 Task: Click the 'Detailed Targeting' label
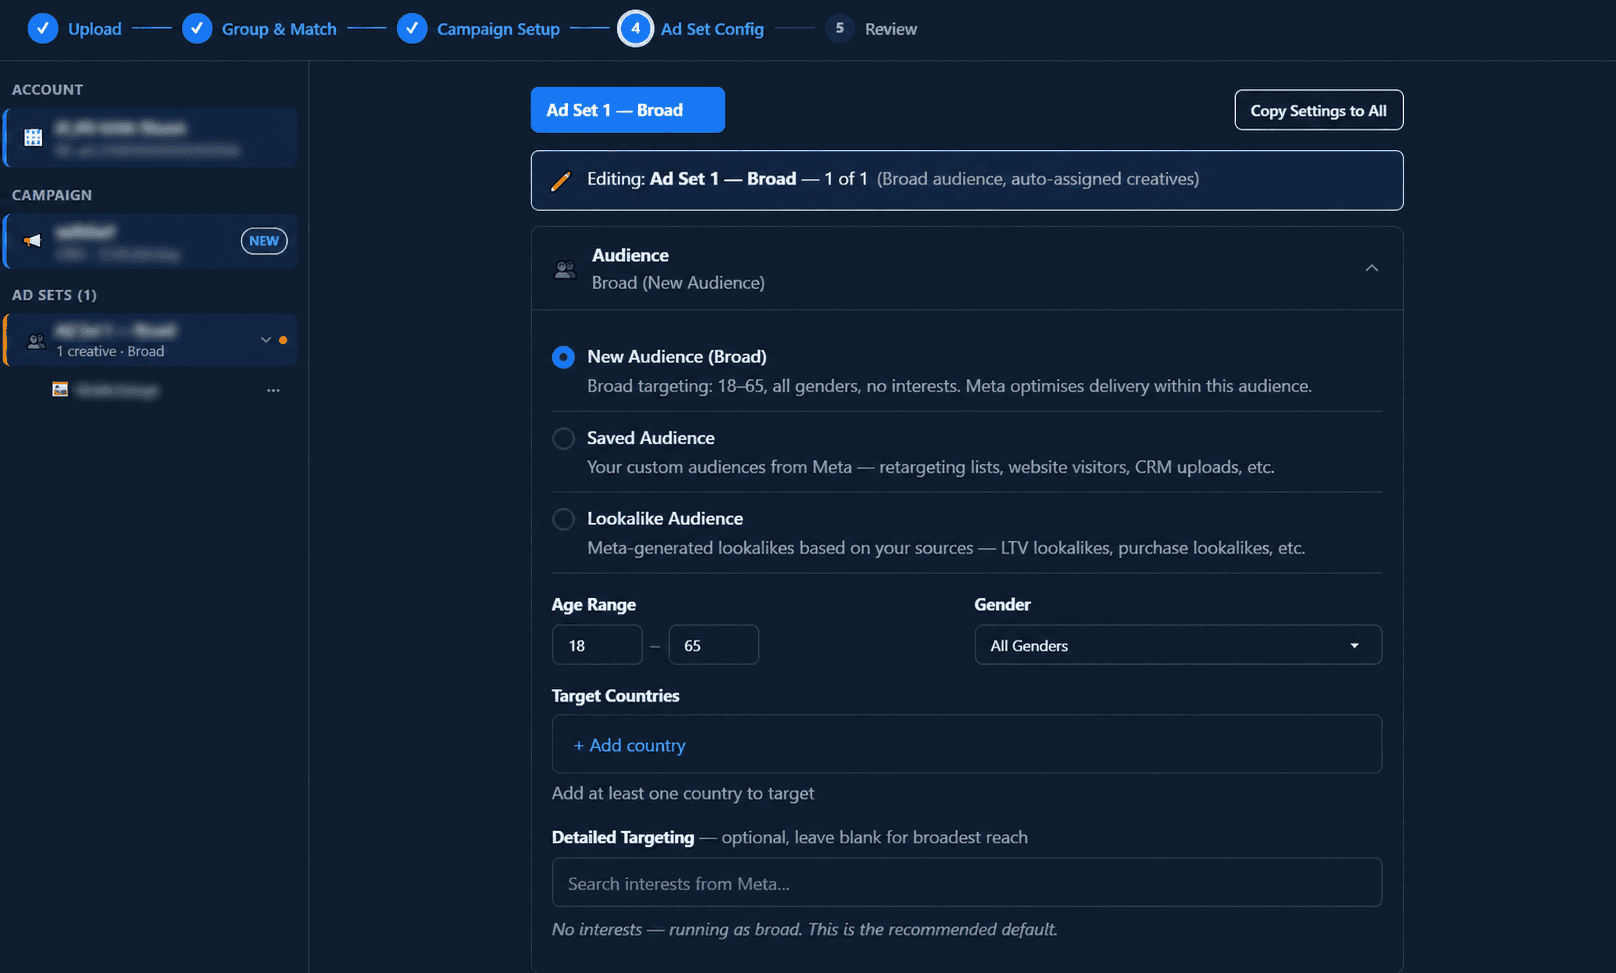(623, 837)
